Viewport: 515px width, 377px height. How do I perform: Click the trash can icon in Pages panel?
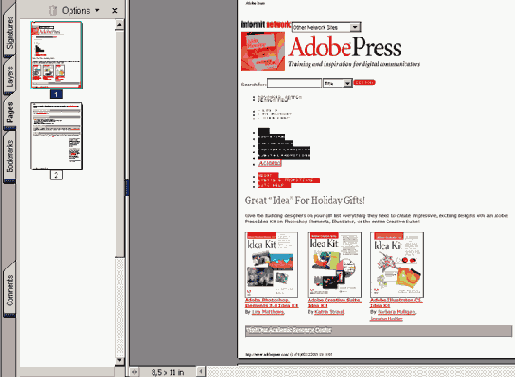[53, 11]
